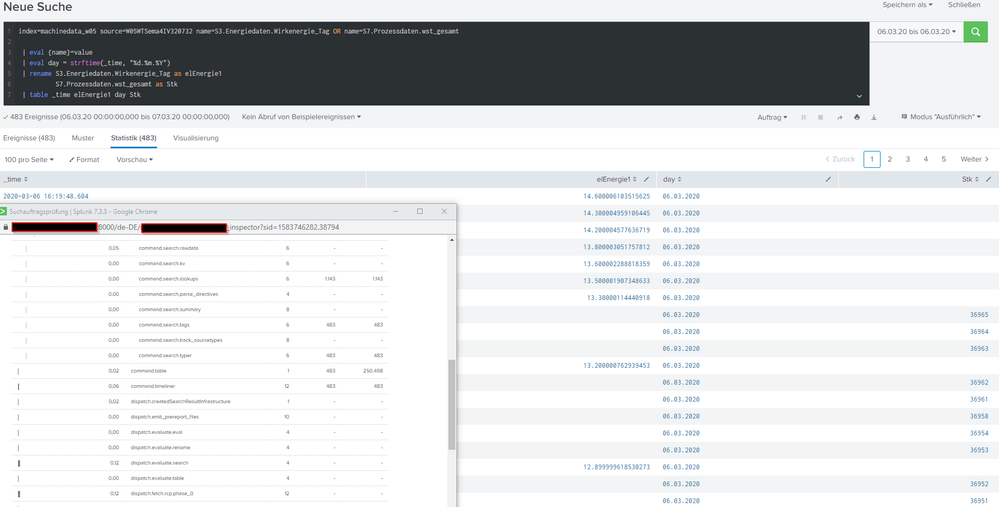
Task: Export results with download icon
Action: (x=875, y=117)
